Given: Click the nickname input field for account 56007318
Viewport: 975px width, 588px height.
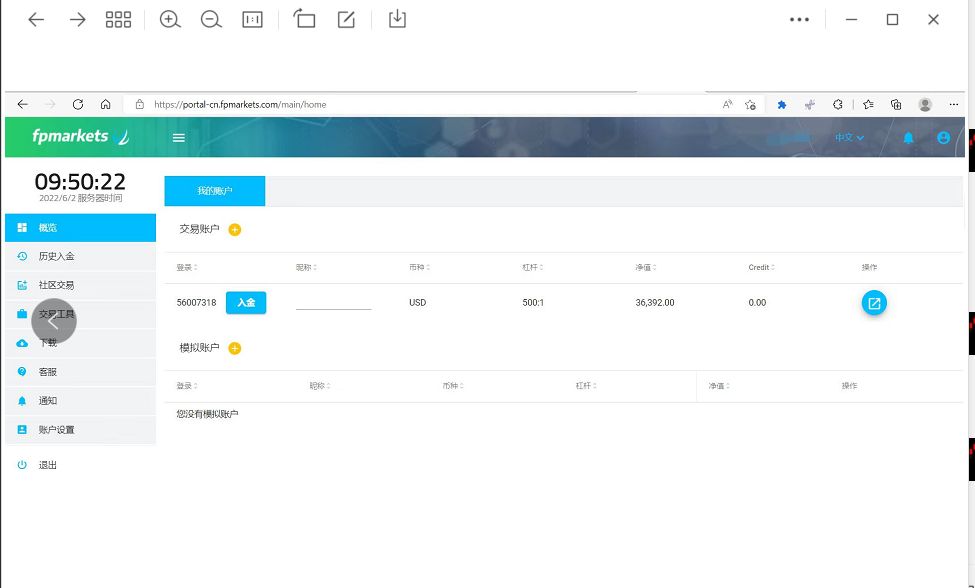Looking at the screenshot, I should 333,302.
